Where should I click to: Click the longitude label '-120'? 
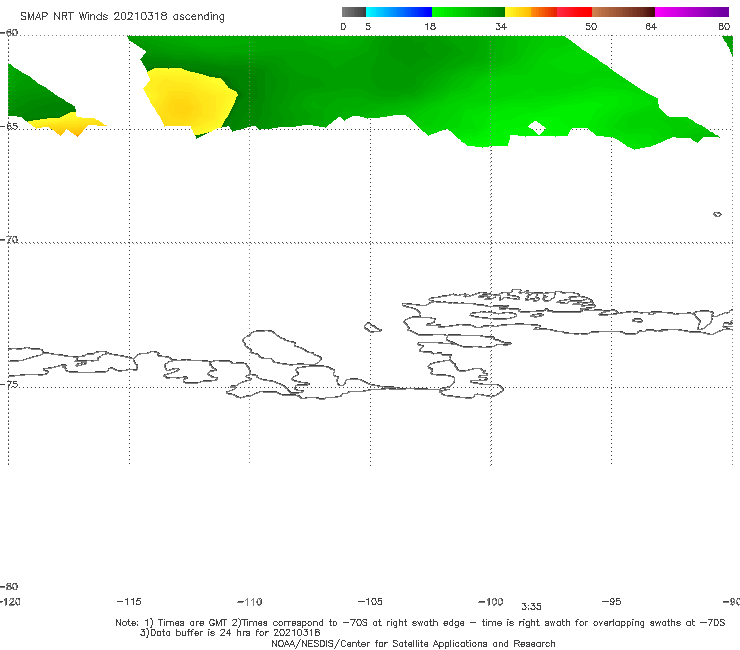pos(10,602)
